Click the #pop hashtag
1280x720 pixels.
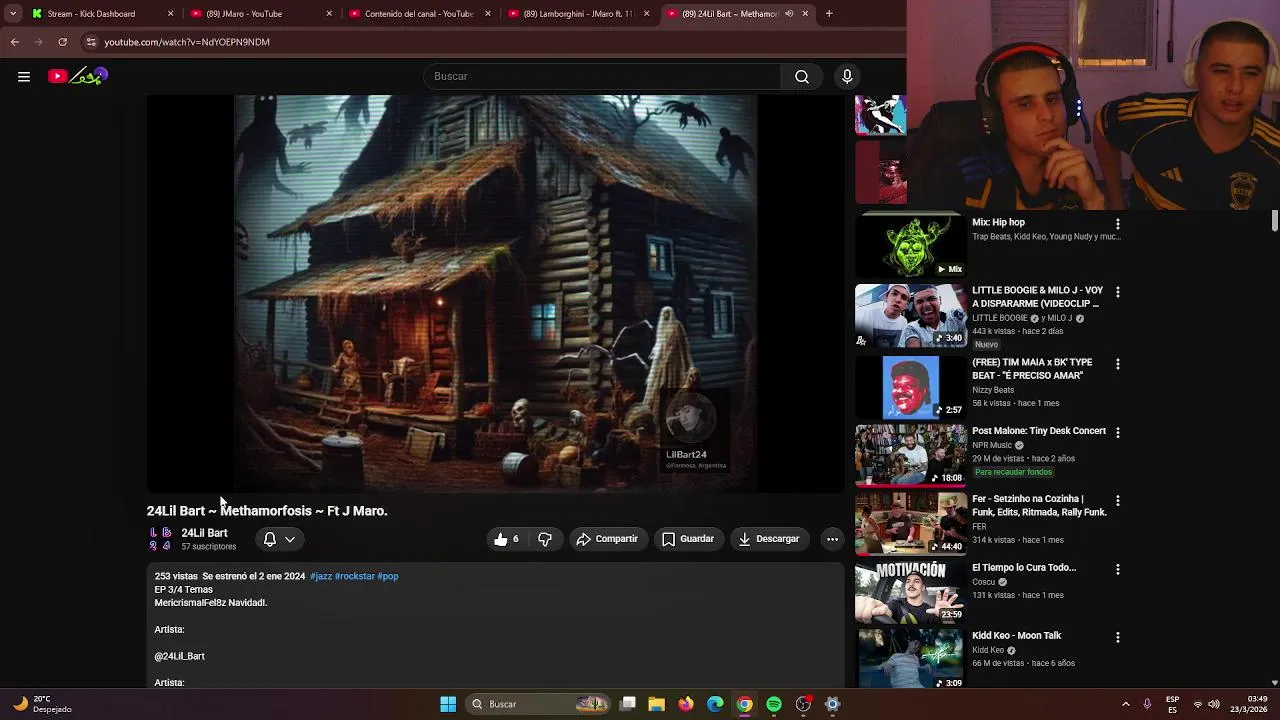click(388, 576)
